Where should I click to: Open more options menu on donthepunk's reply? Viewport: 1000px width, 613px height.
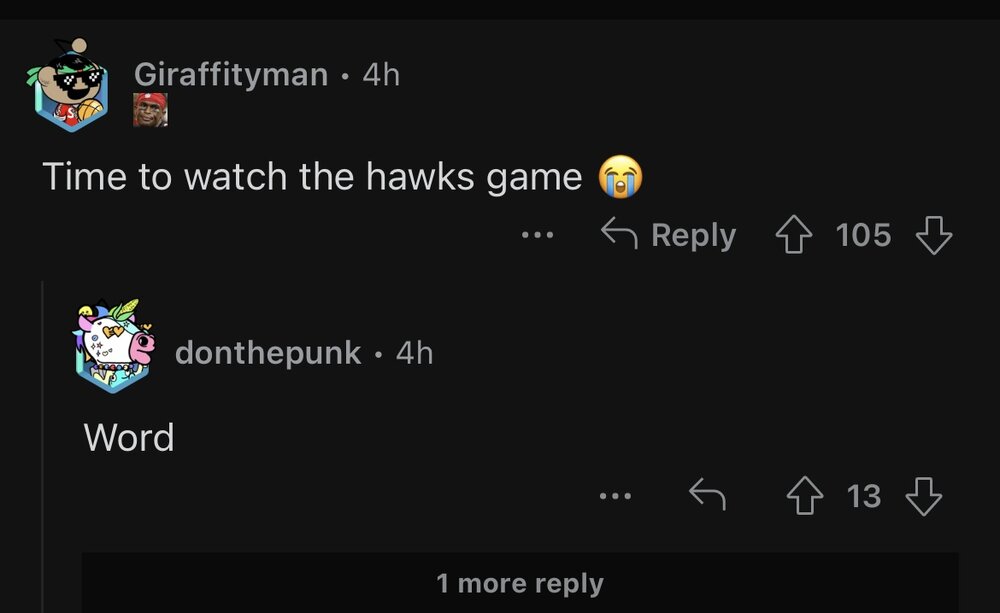point(616,495)
